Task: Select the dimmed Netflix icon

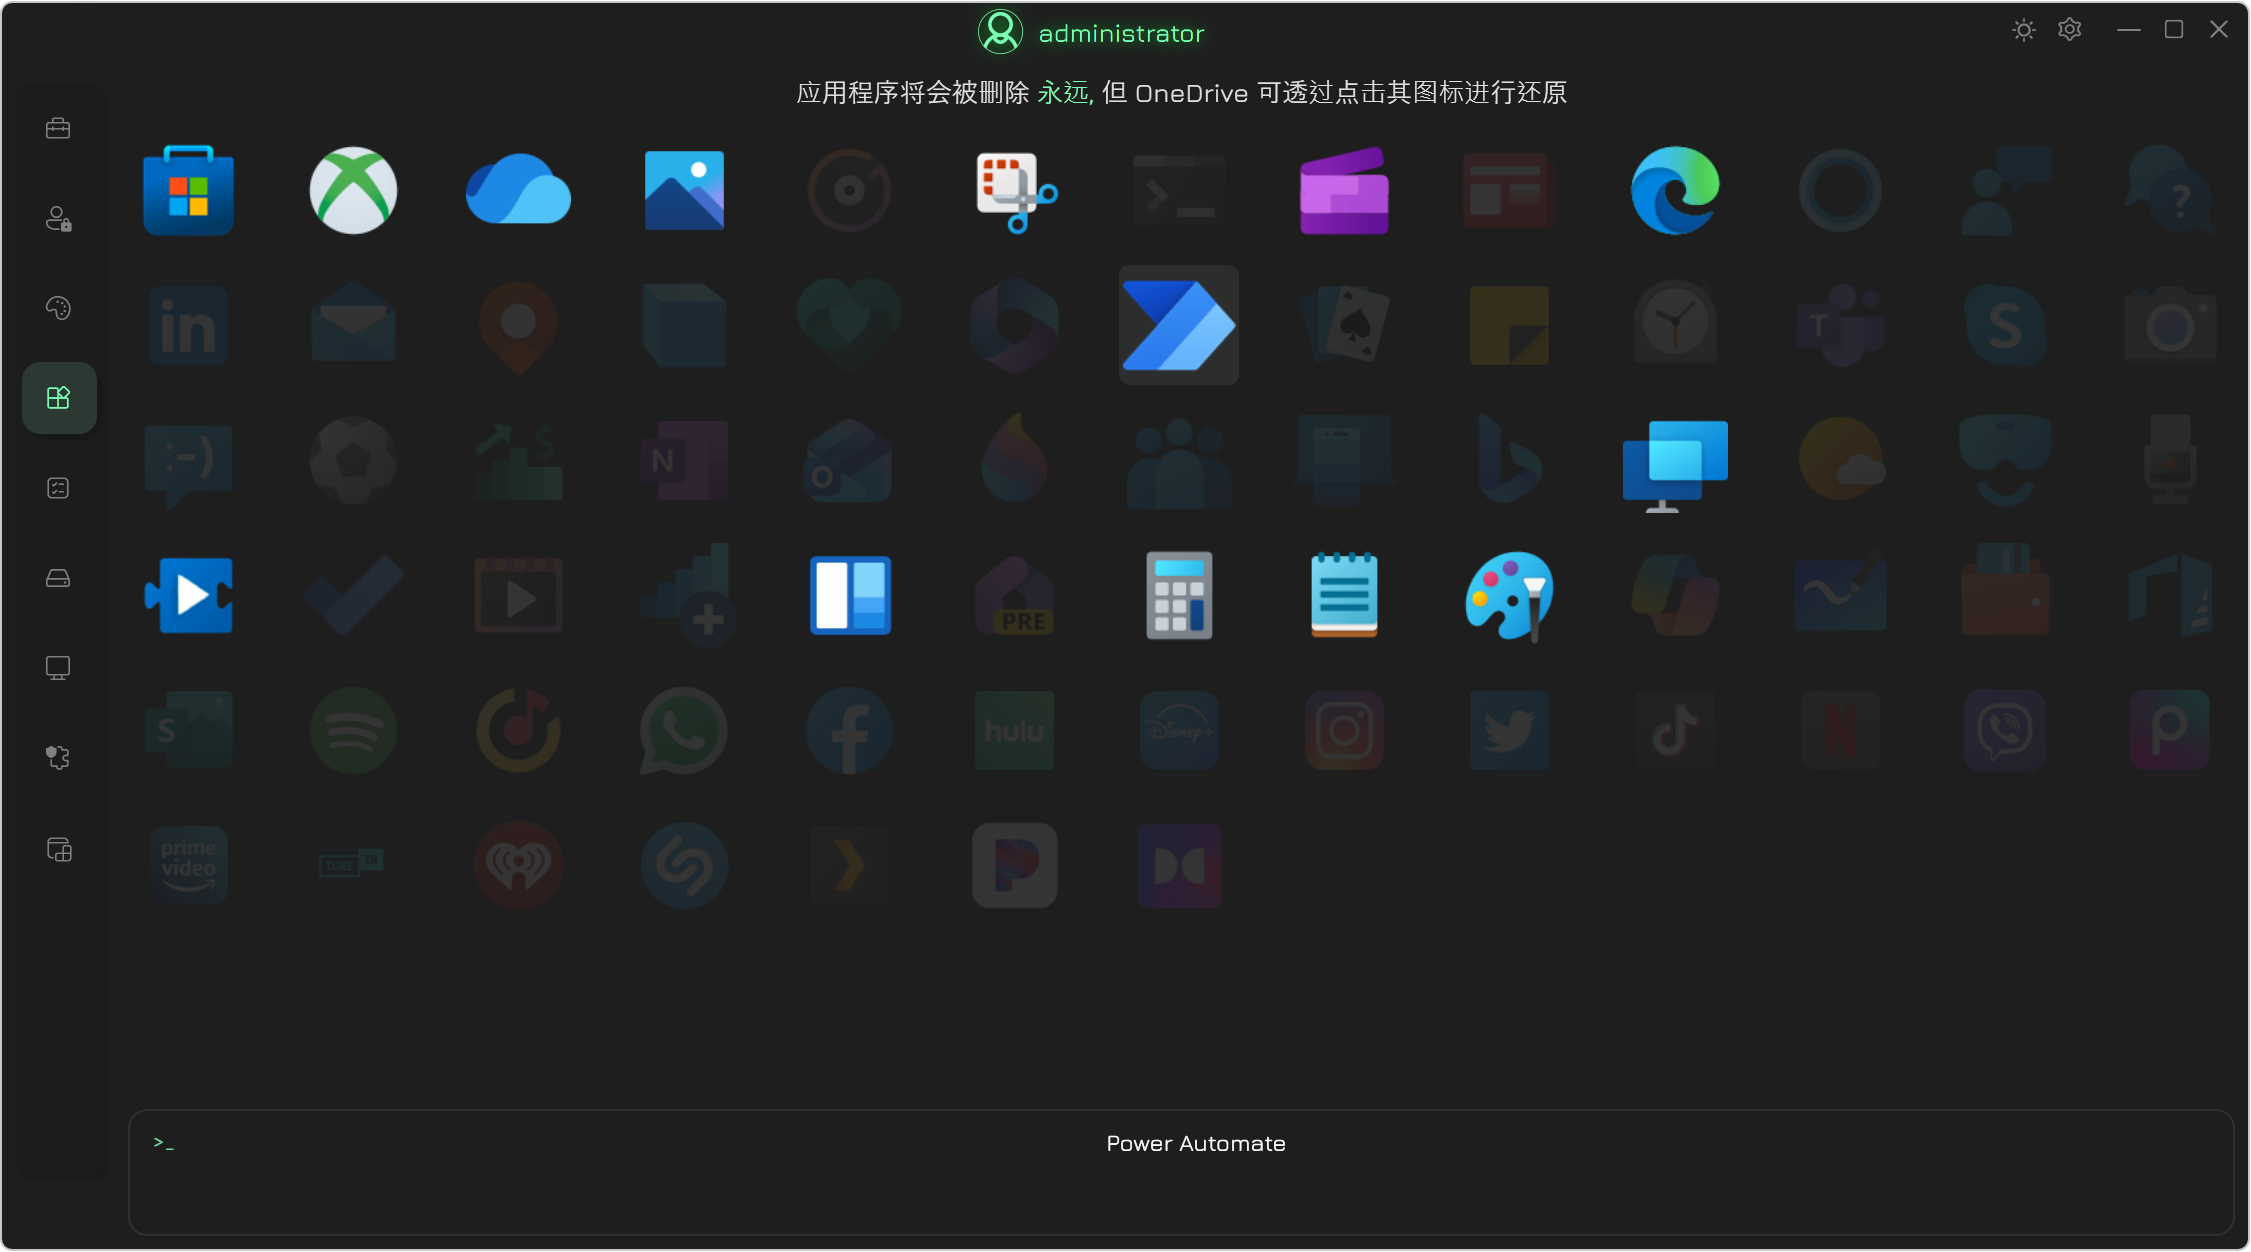Action: 1840,730
